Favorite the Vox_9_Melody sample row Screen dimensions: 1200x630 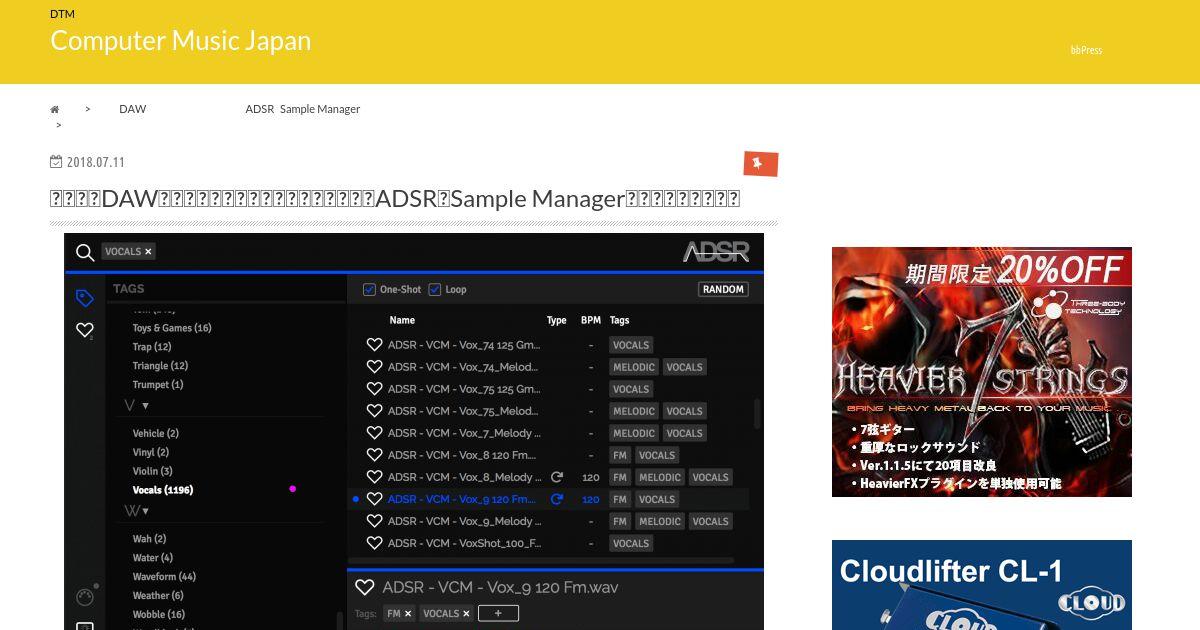coord(374,521)
